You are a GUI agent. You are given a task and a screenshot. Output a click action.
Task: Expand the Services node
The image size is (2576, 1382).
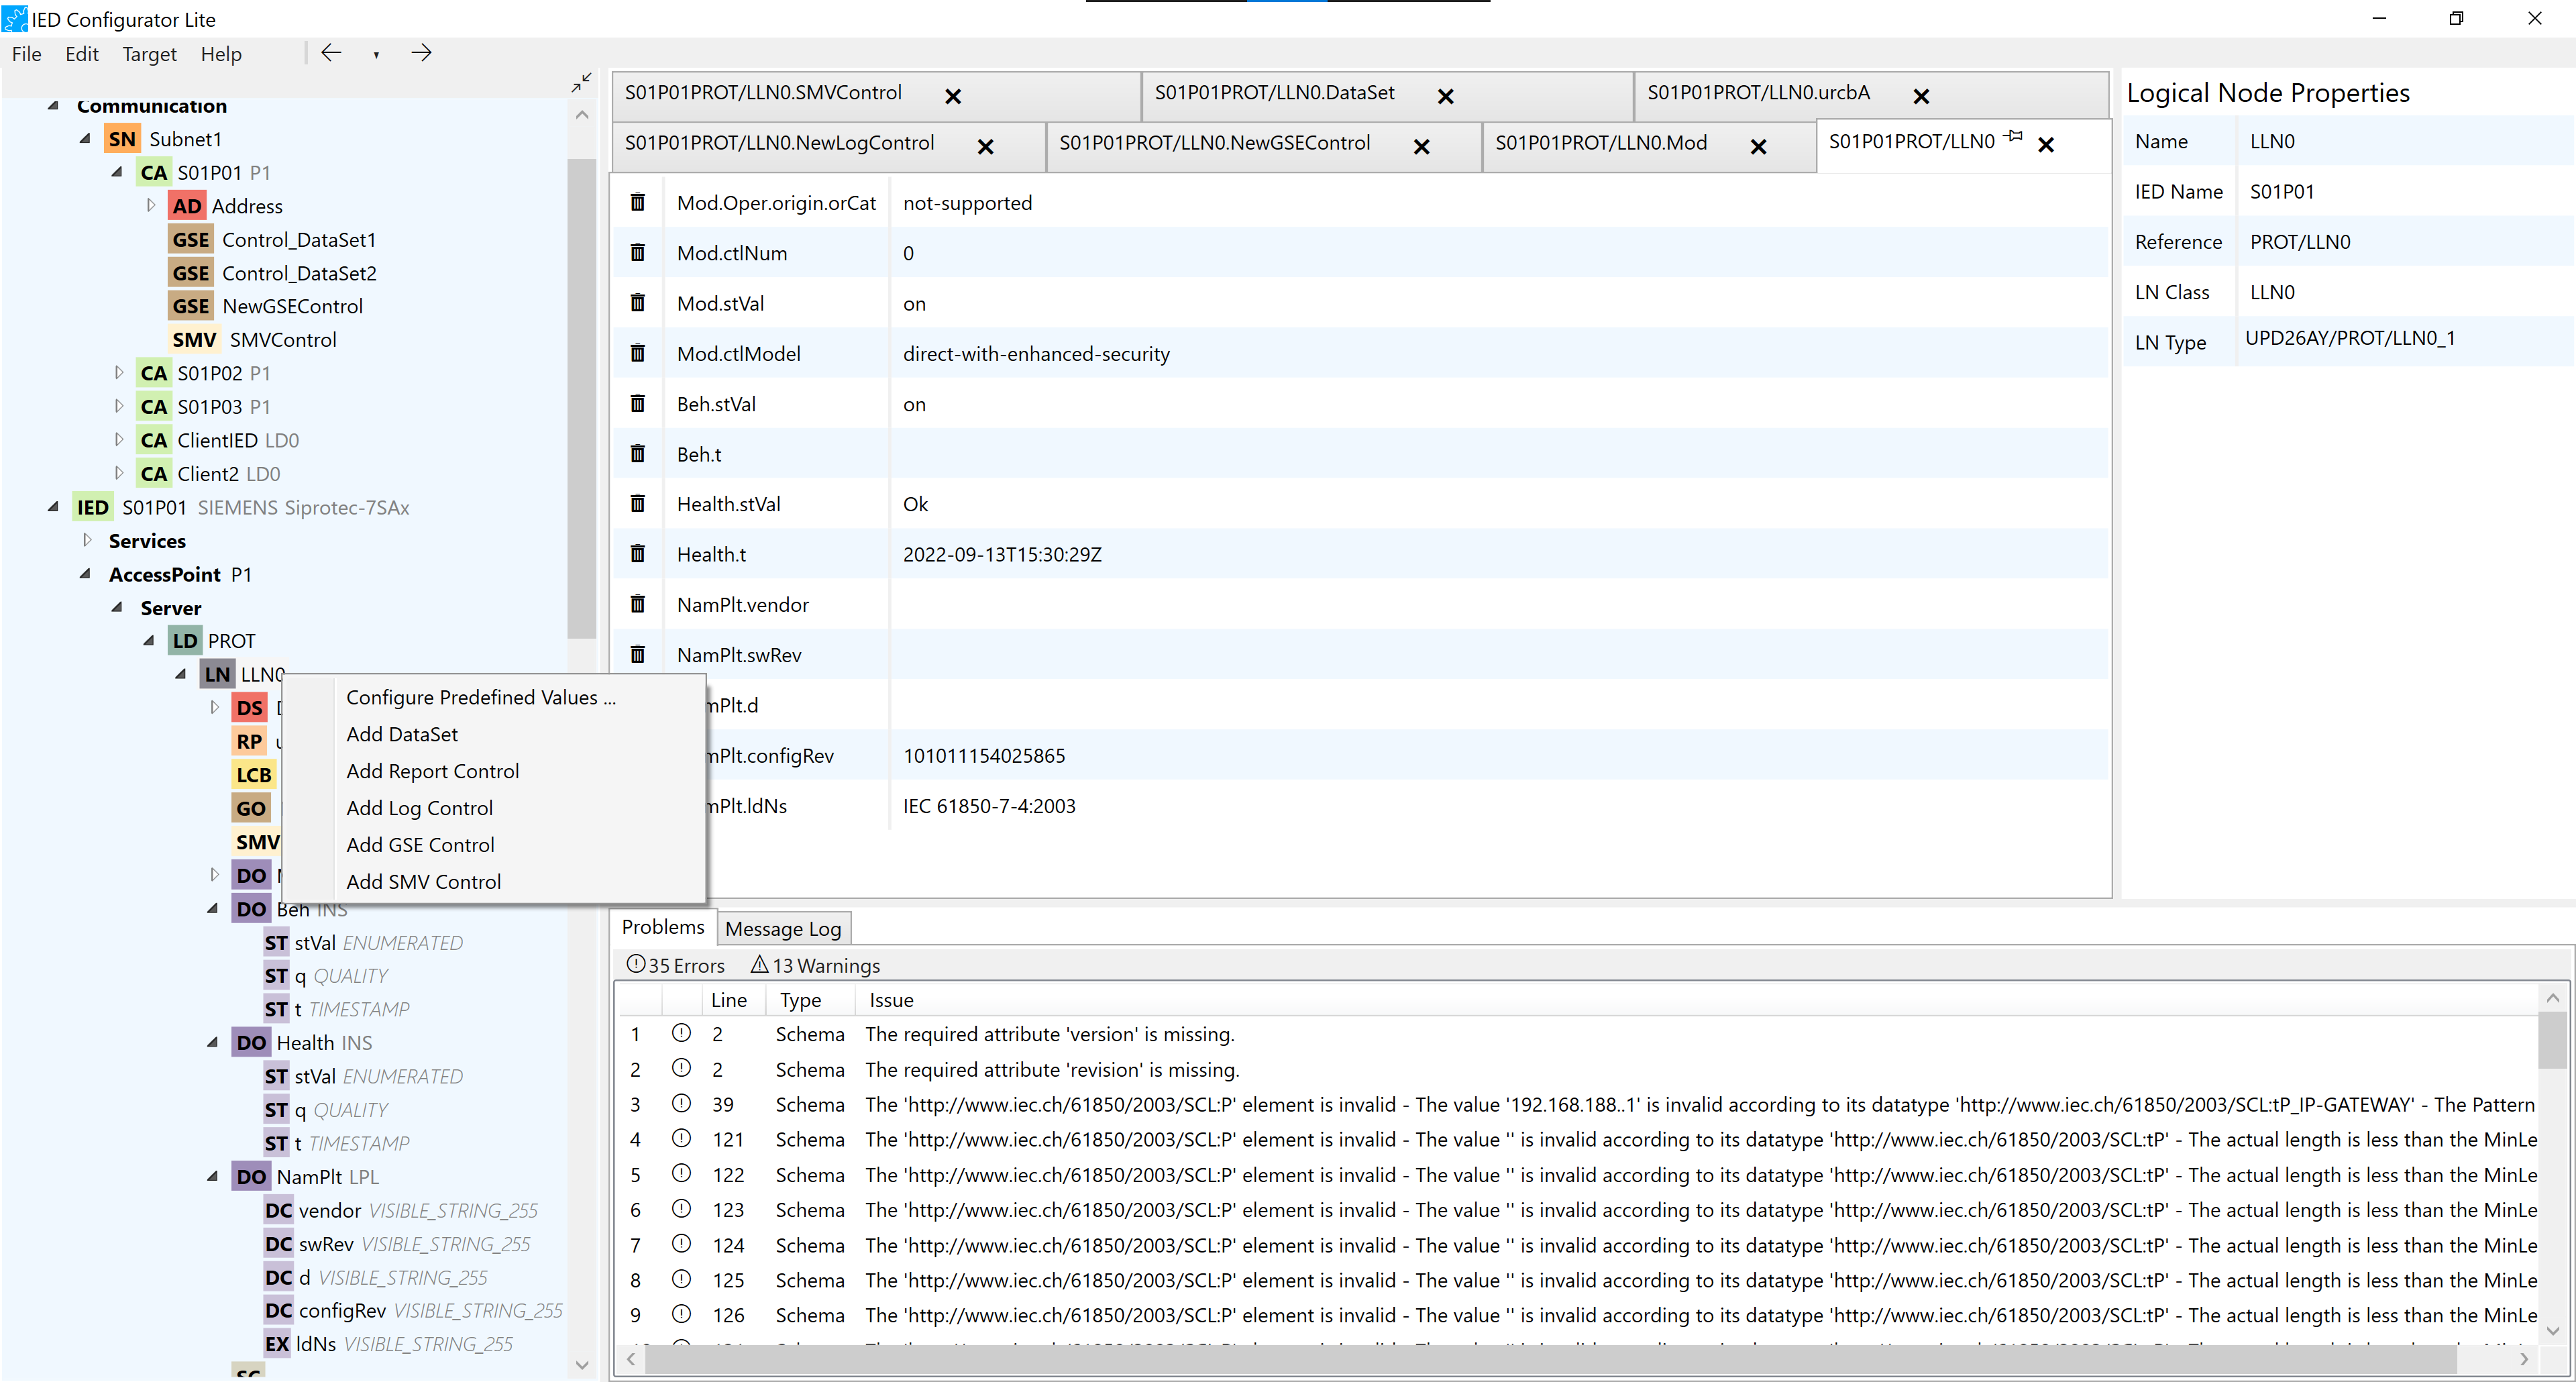pos(87,540)
